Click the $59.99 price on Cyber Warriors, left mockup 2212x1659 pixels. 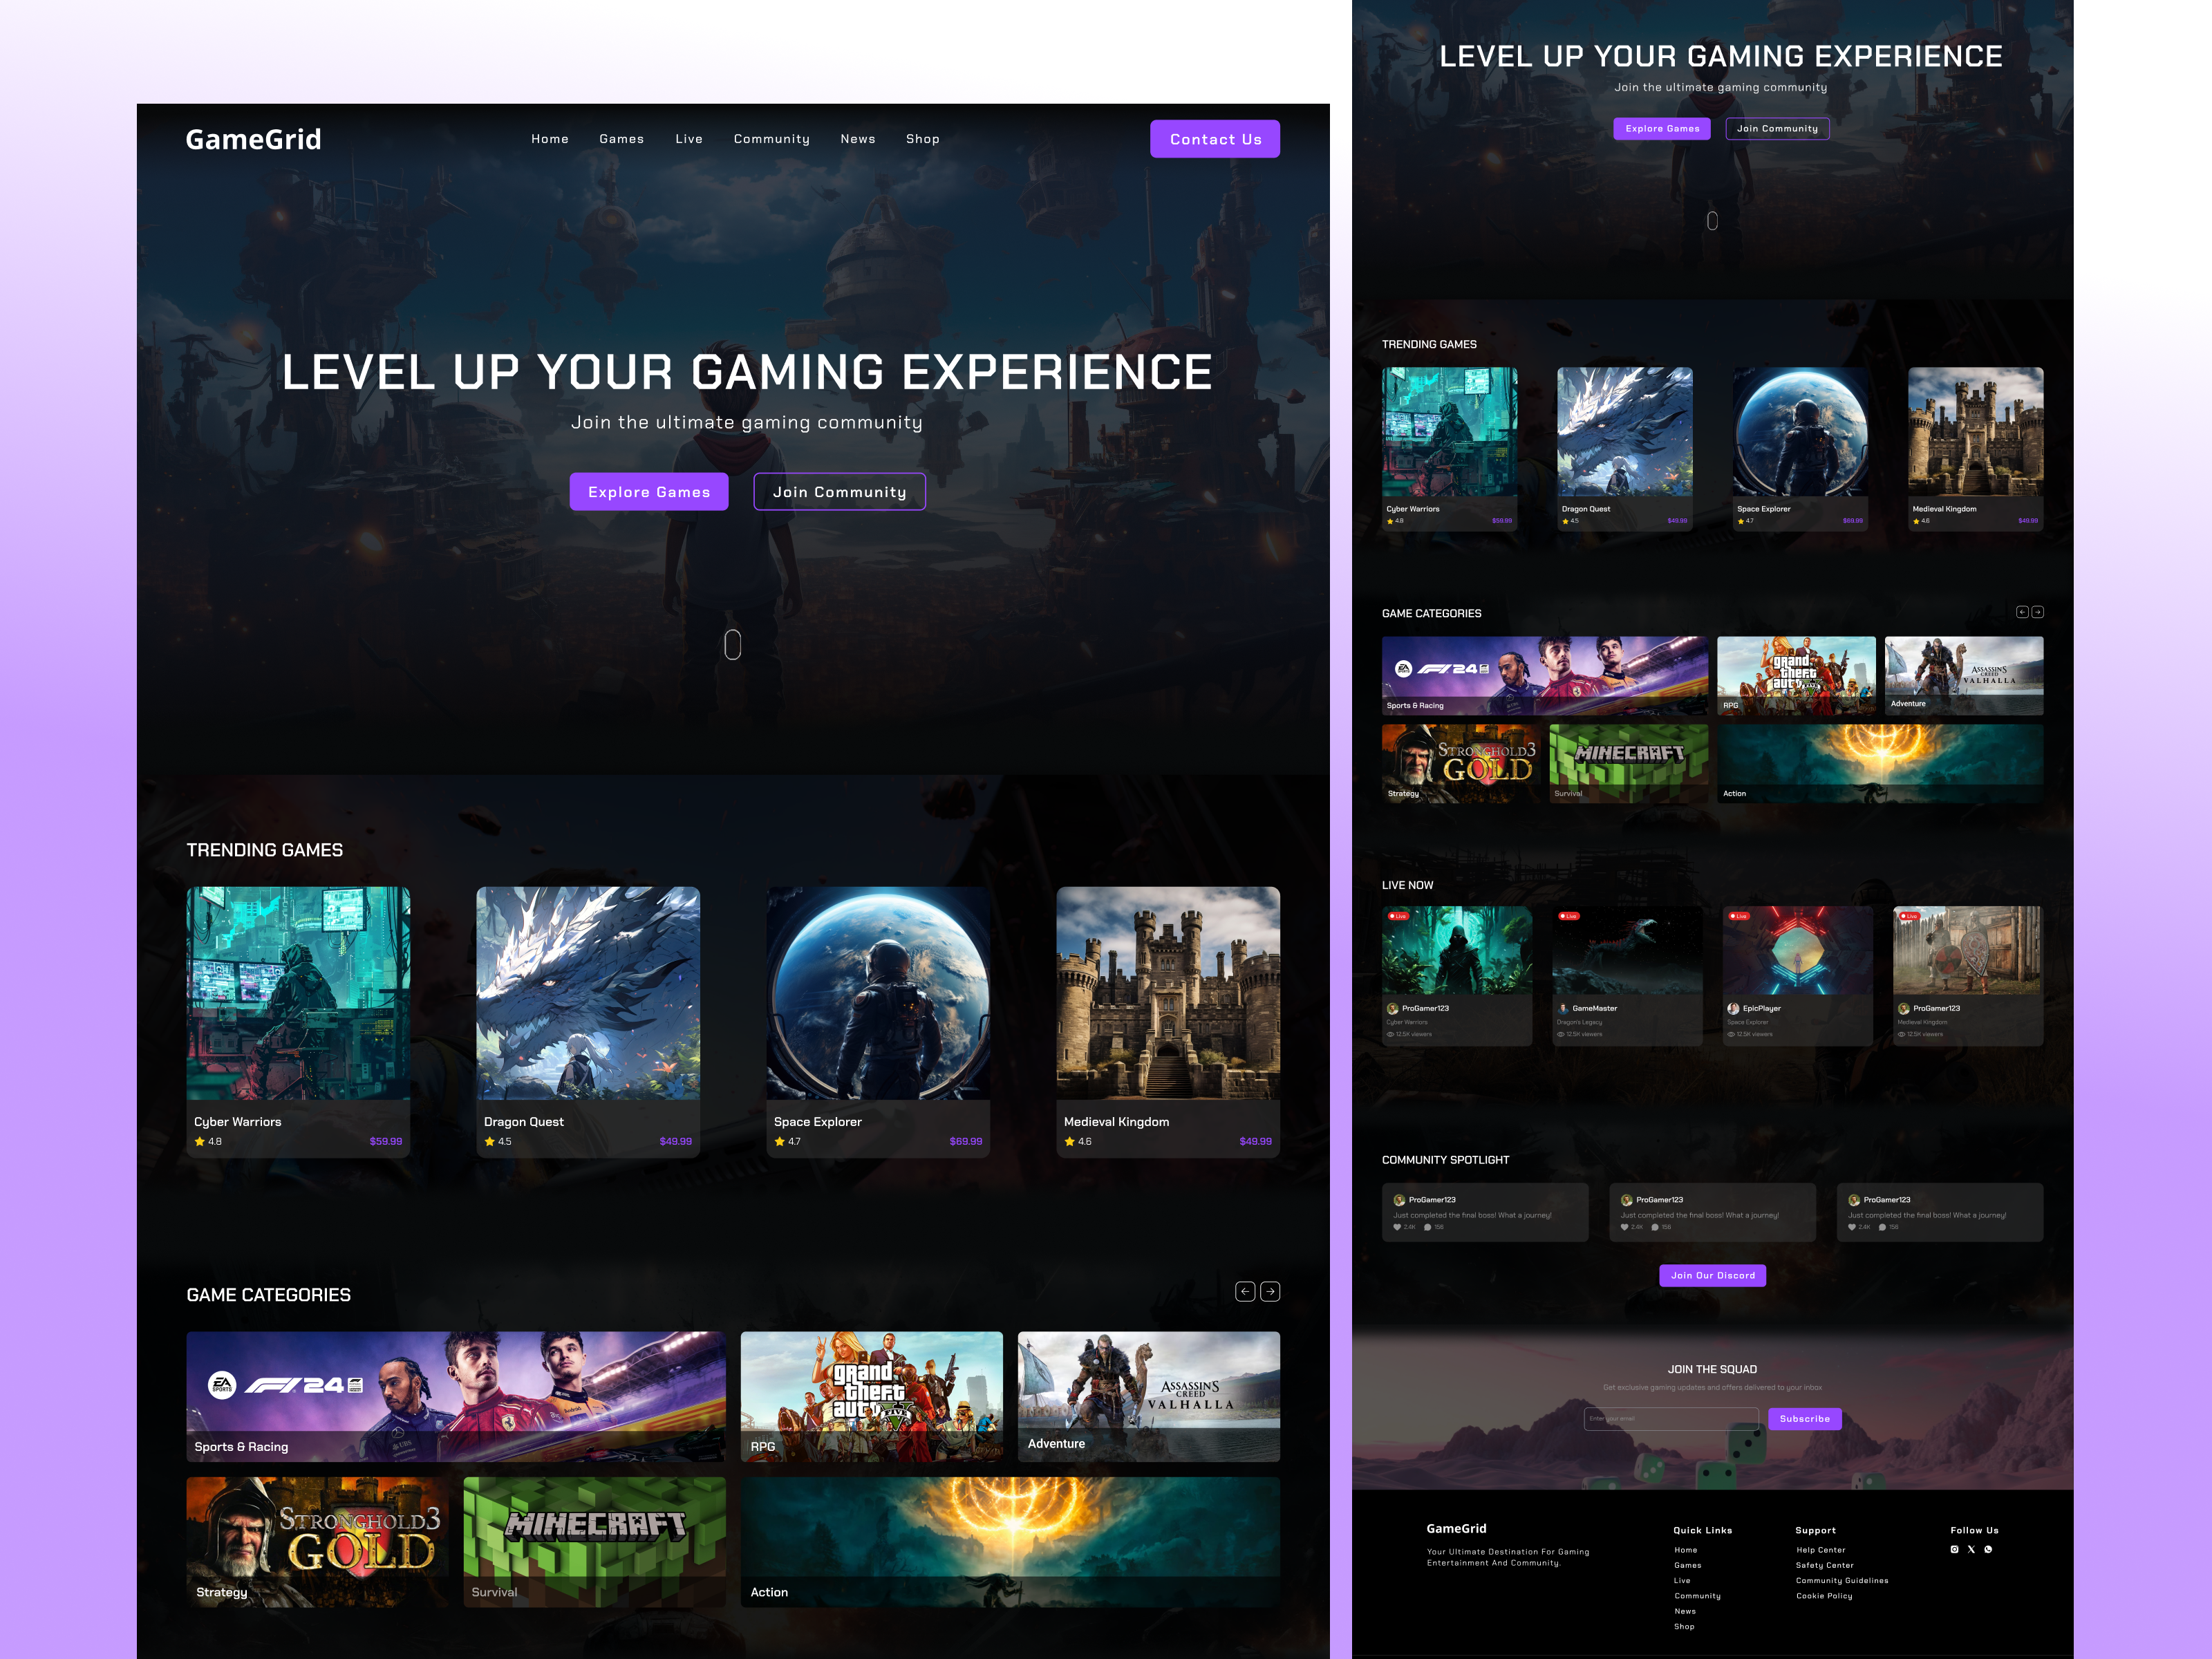click(x=386, y=1141)
